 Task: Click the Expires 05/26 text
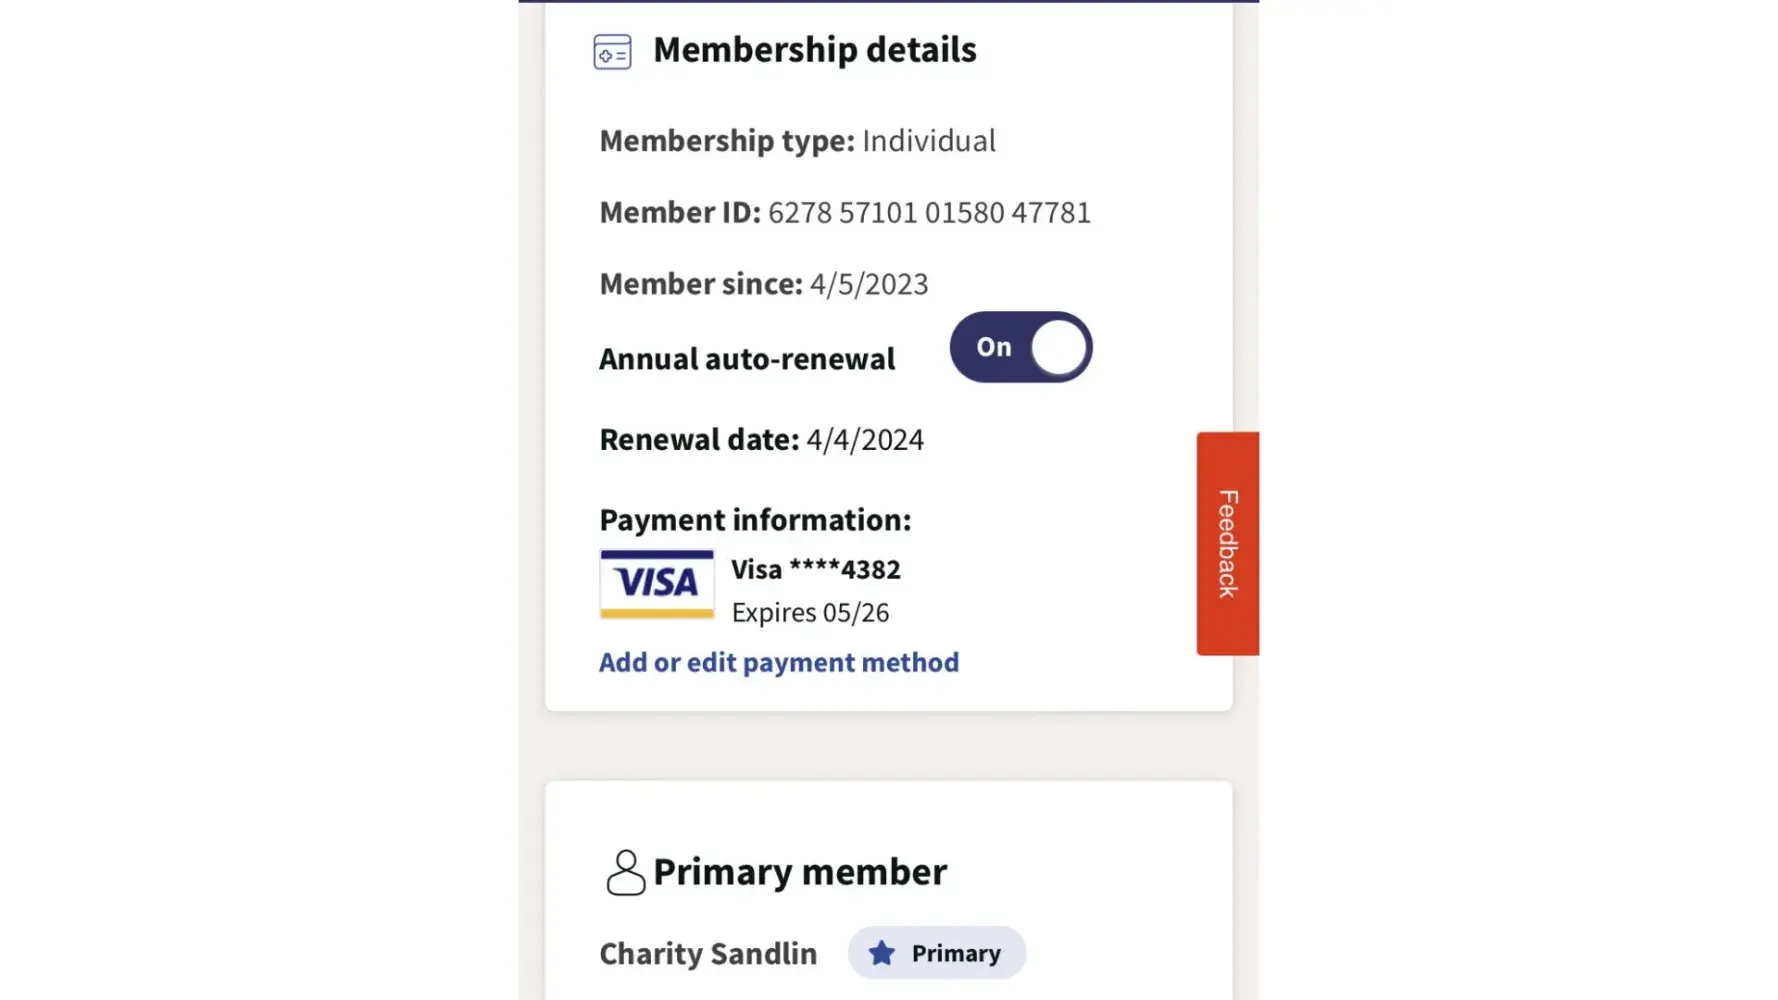point(810,613)
